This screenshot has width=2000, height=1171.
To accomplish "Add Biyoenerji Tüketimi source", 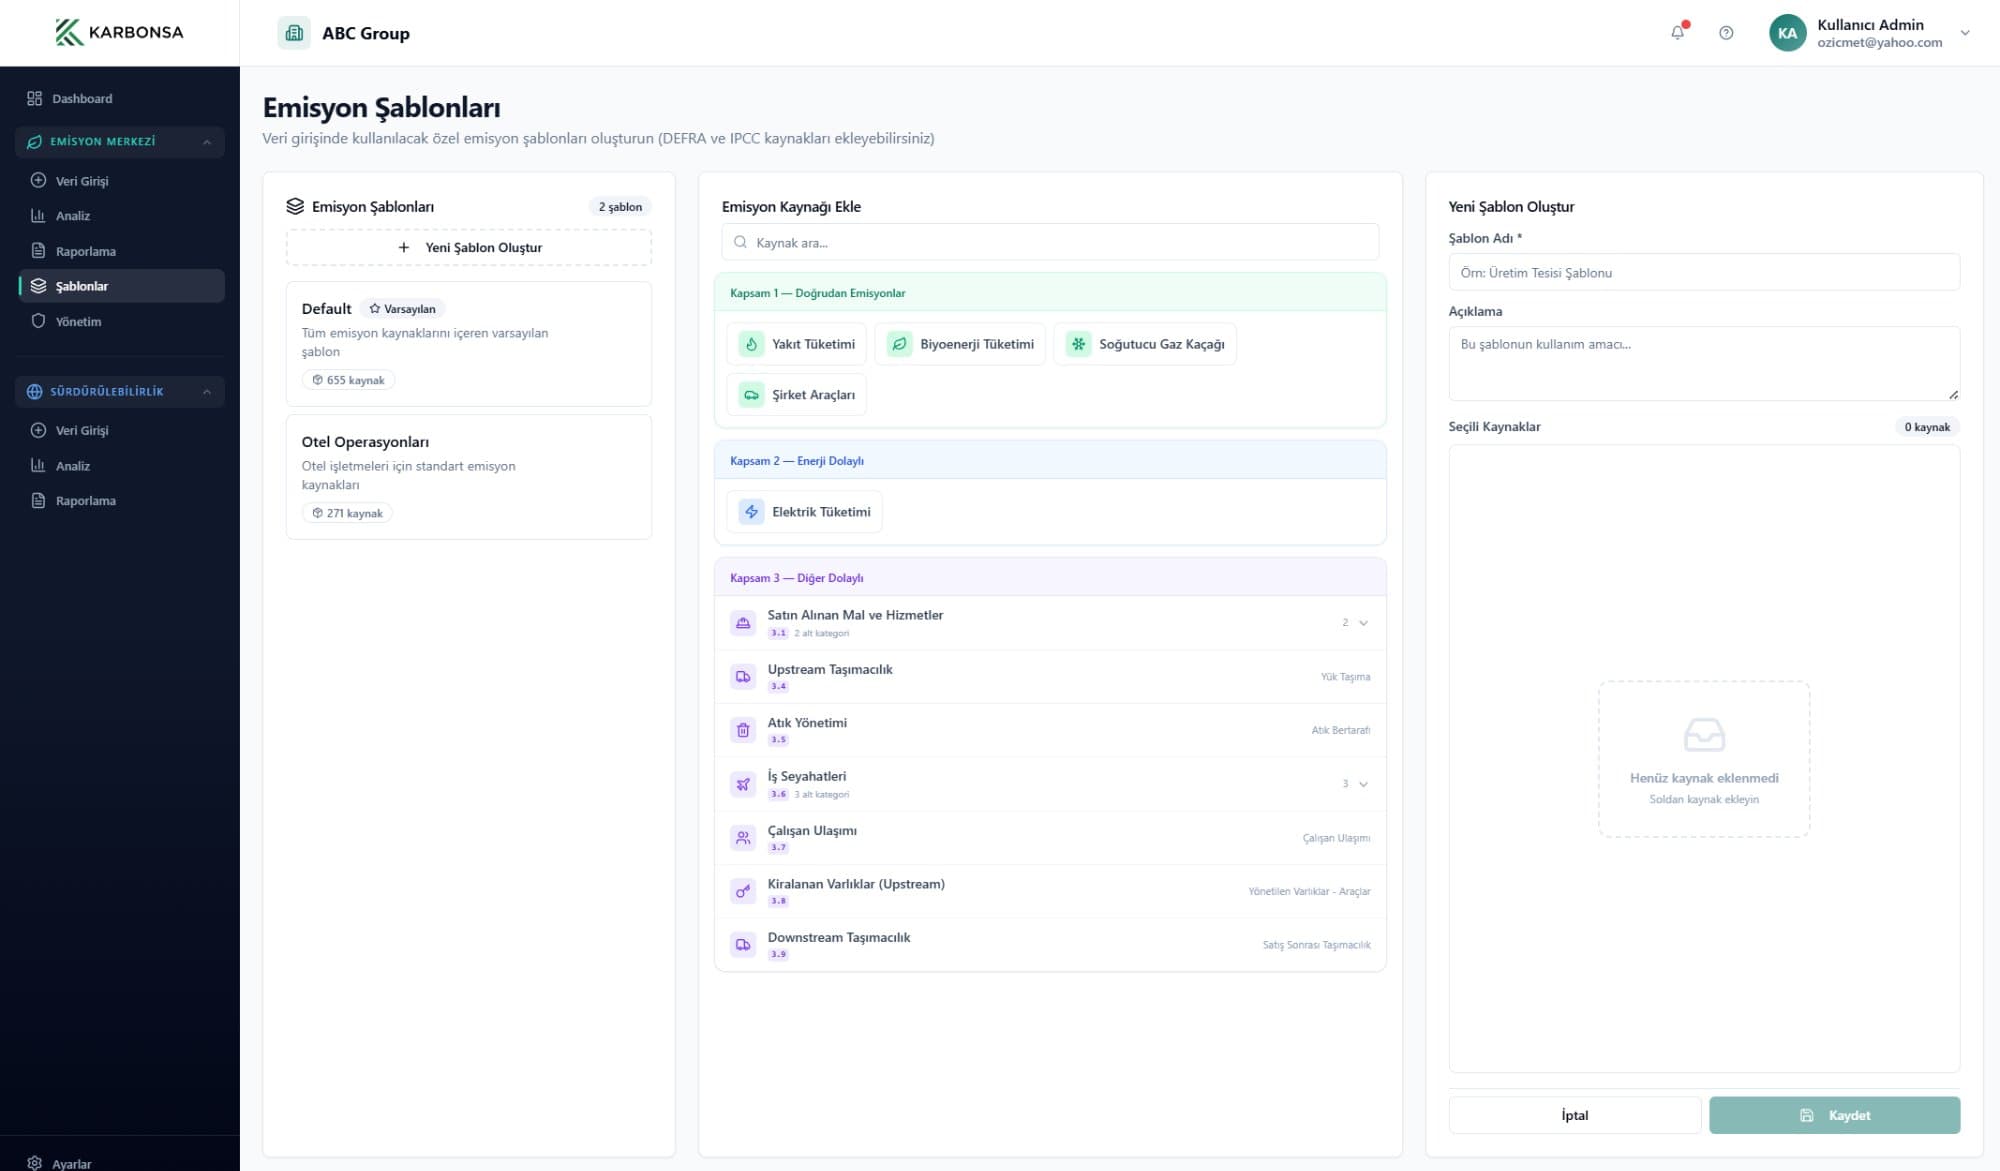I will coord(960,344).
